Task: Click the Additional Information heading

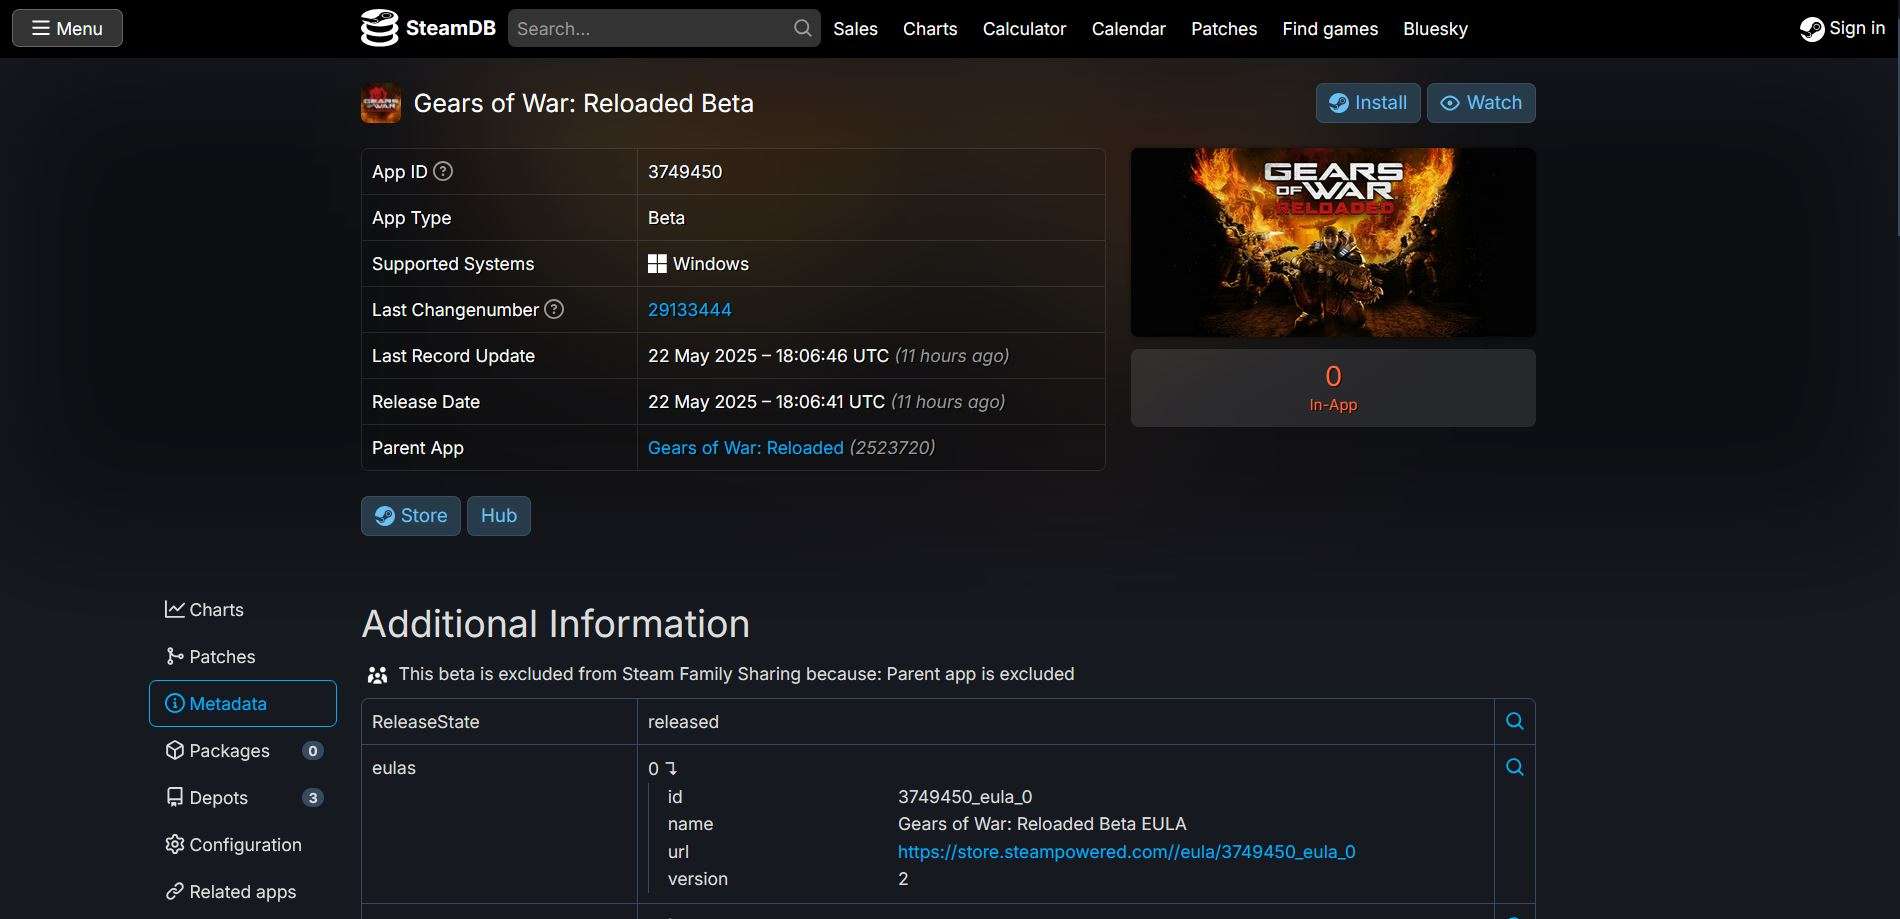Action: click(556, 624)
